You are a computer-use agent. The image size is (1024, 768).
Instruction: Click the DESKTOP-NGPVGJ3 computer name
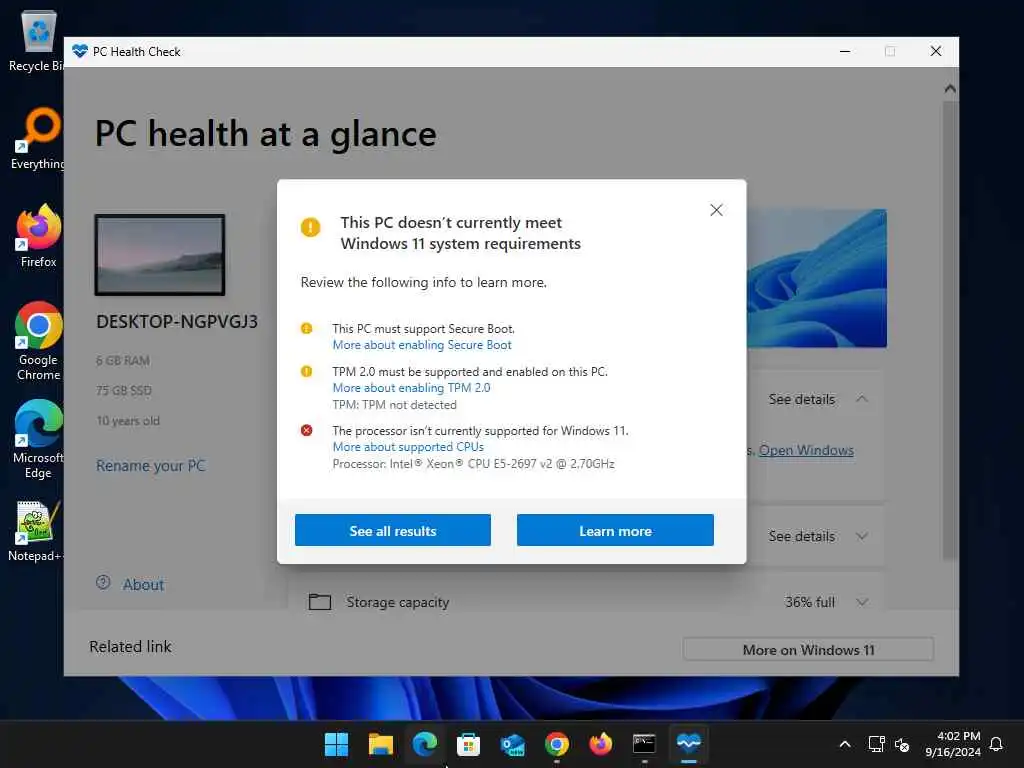click(177, 321)
